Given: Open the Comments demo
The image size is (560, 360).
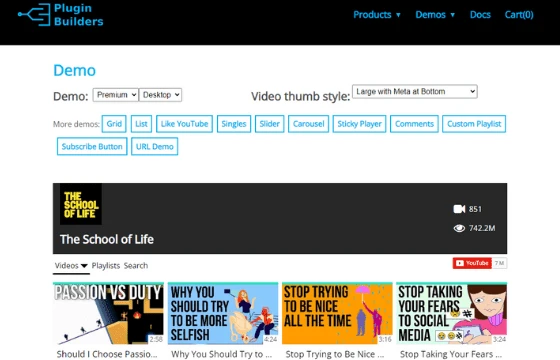Looking at the screenshot, I should click(x=414, y=124).
